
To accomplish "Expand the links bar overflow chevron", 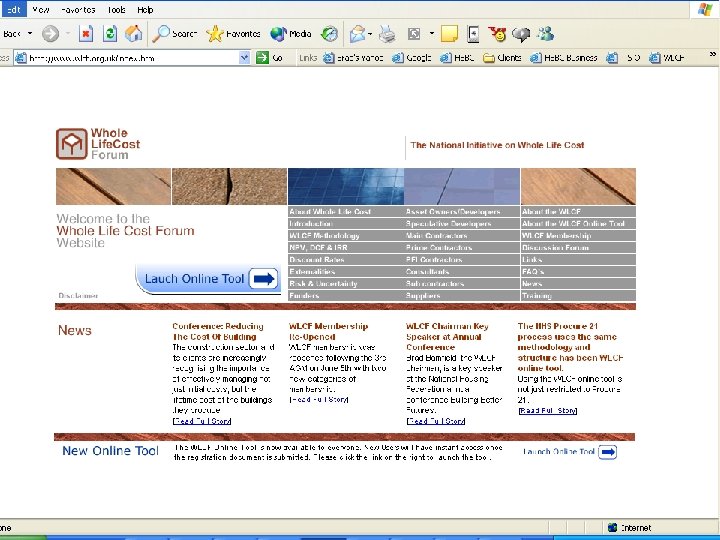I will click(x=713, y=54).
